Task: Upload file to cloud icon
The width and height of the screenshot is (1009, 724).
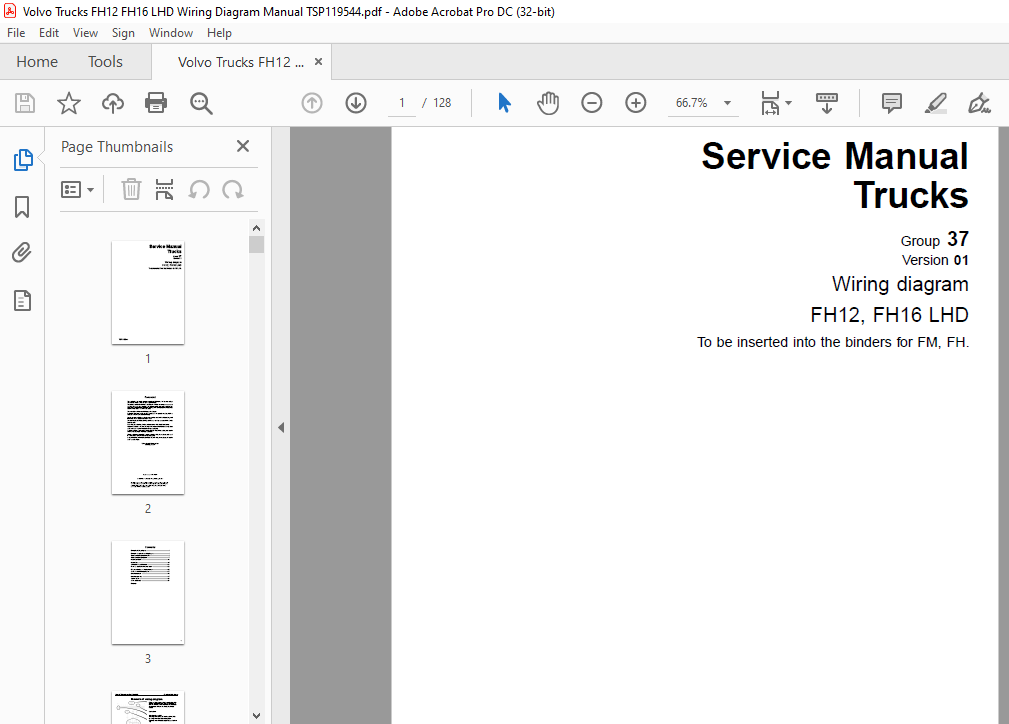Action: tap(113, 103)
